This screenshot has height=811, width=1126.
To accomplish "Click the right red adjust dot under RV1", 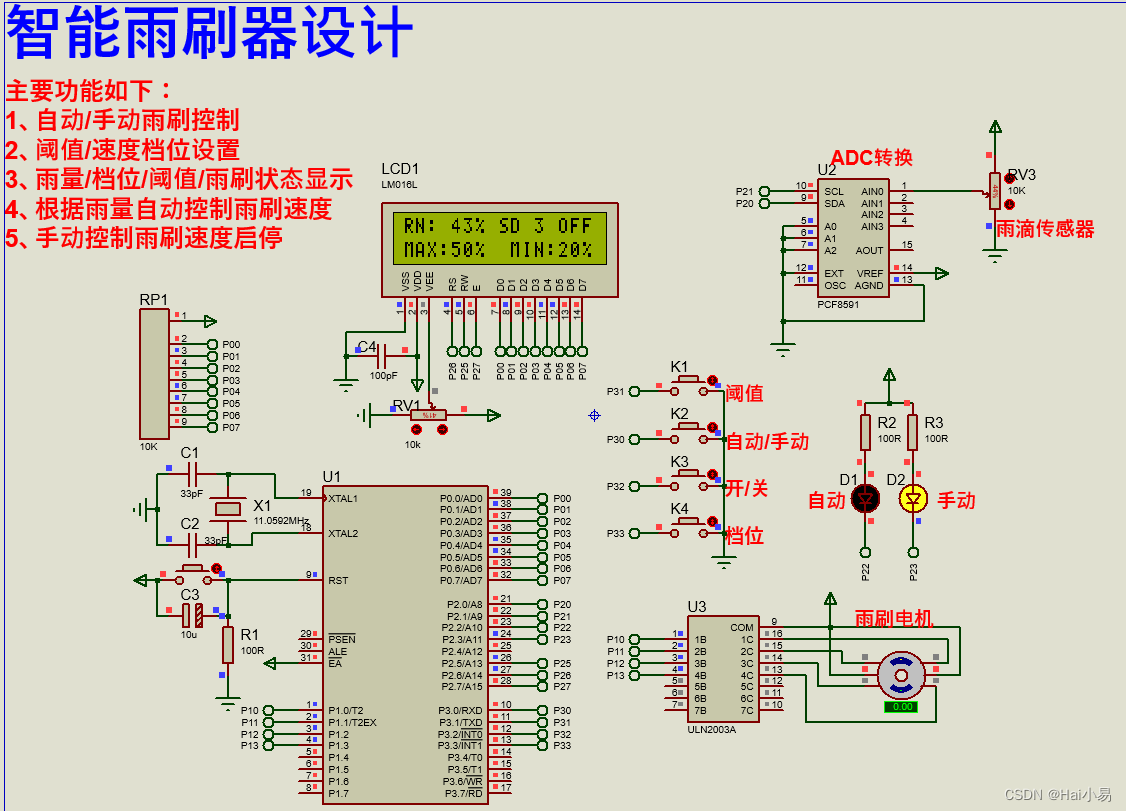I will coord(442,429).
